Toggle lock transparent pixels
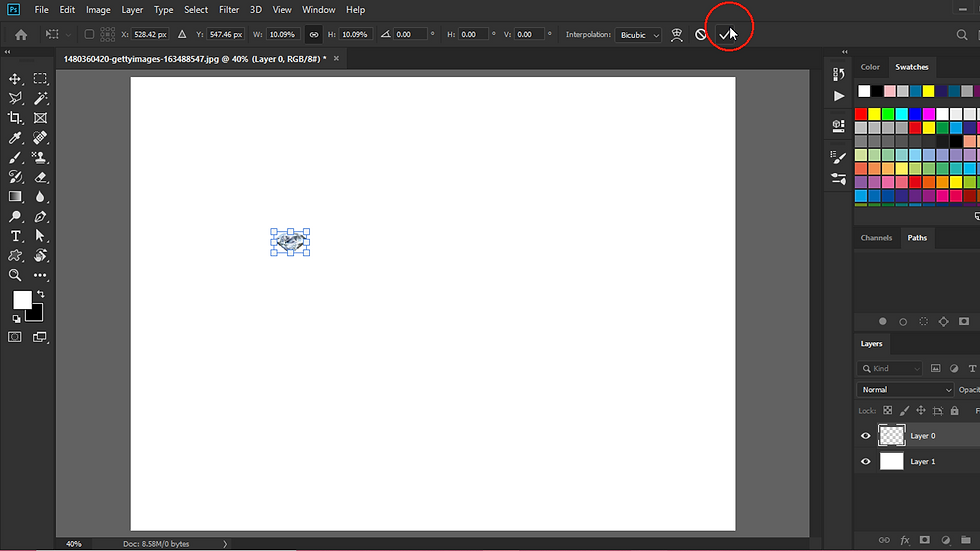980x551 pixels. pyautogui.click(x=888, y=410)
